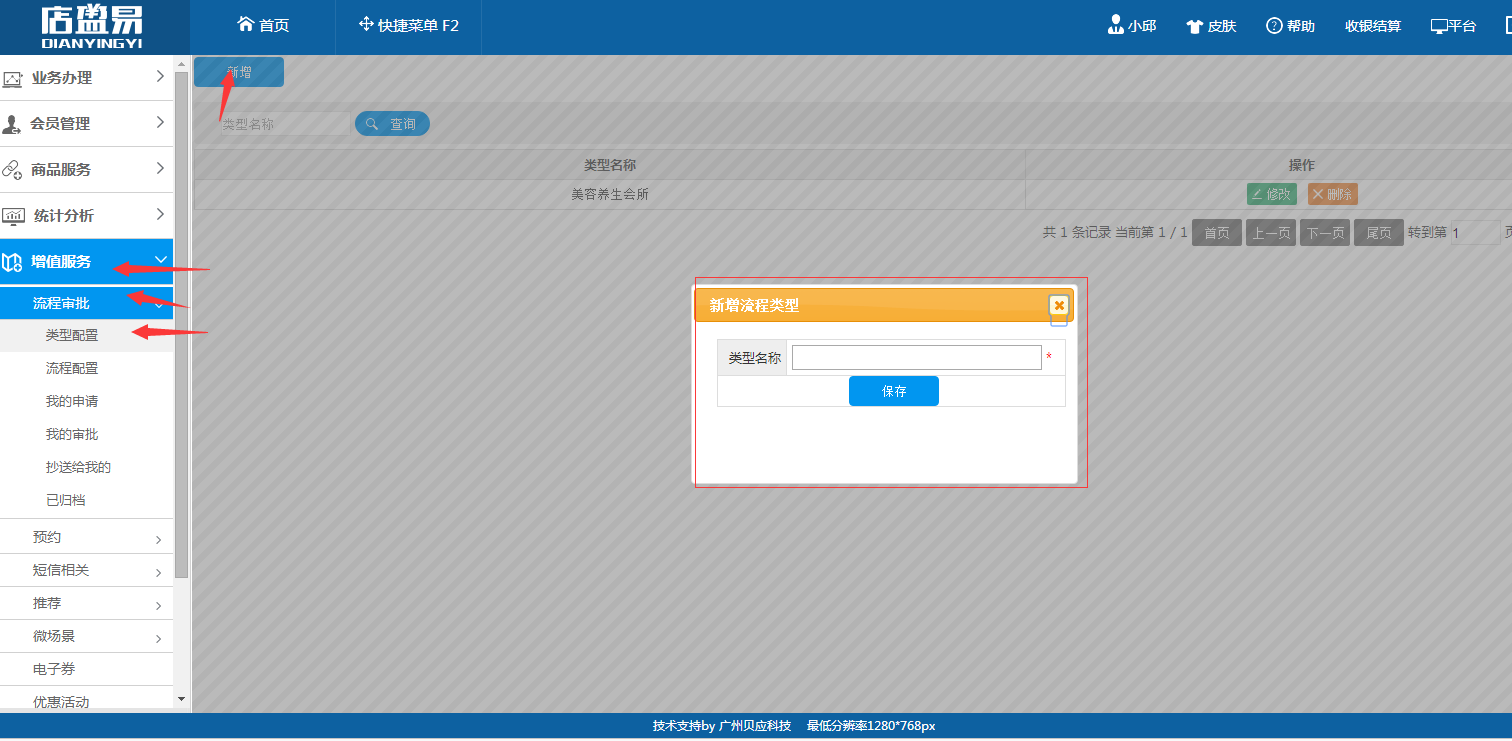The image size is (1512, 741).
Task: Click the 店盈易 logo
Action: point(92,27)
